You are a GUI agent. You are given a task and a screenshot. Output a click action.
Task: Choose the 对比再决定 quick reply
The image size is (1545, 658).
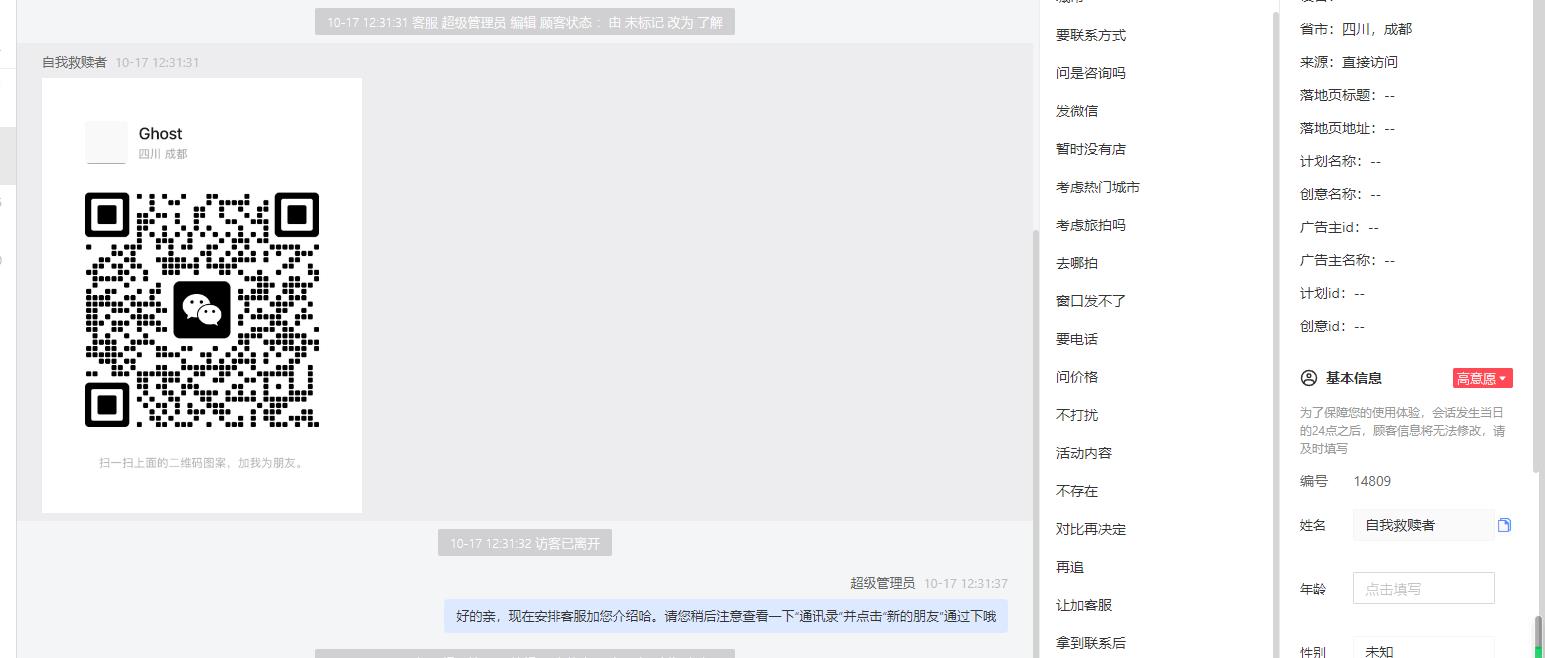point(1091,529)
